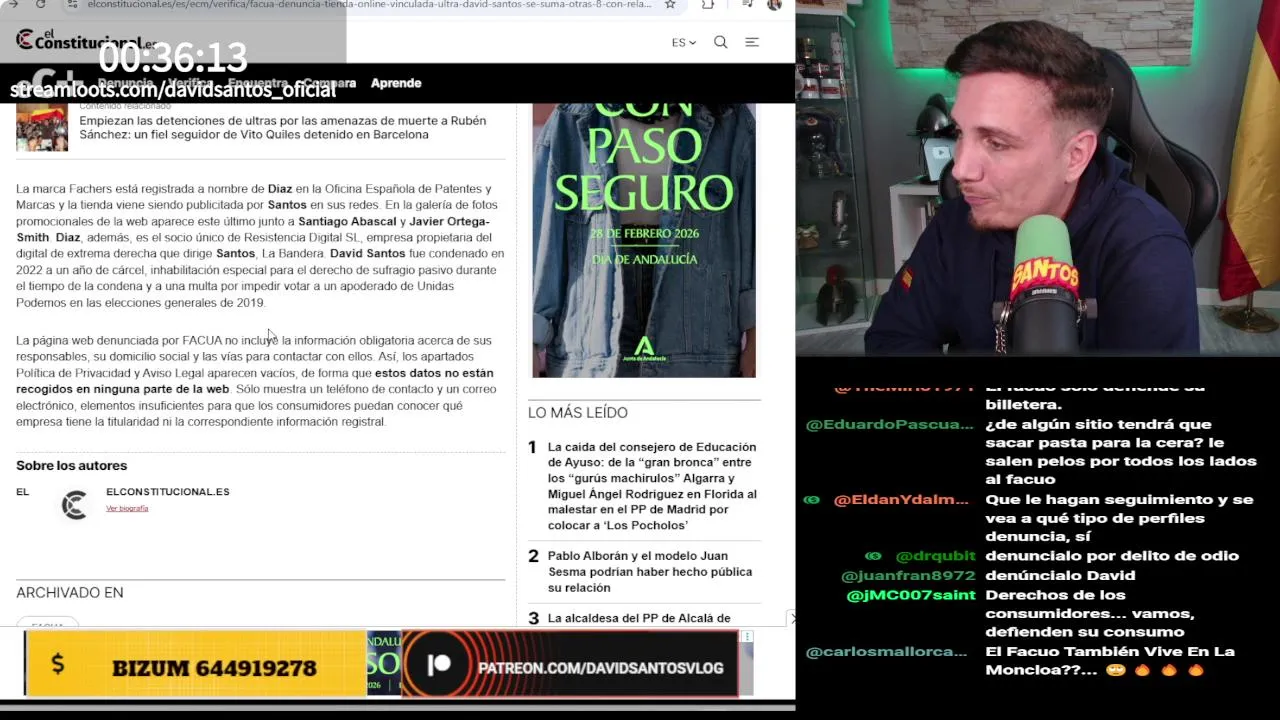Screen dimensions: 1280x720
Task: Click the El Constitucional logo
Action: 86,40
